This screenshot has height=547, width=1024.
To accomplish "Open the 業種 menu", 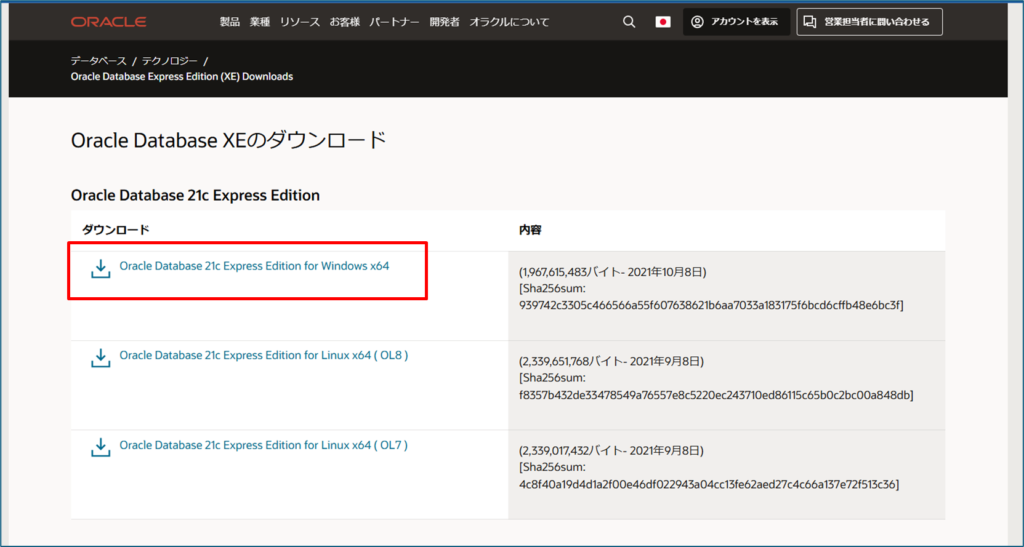I will [259, 22].
